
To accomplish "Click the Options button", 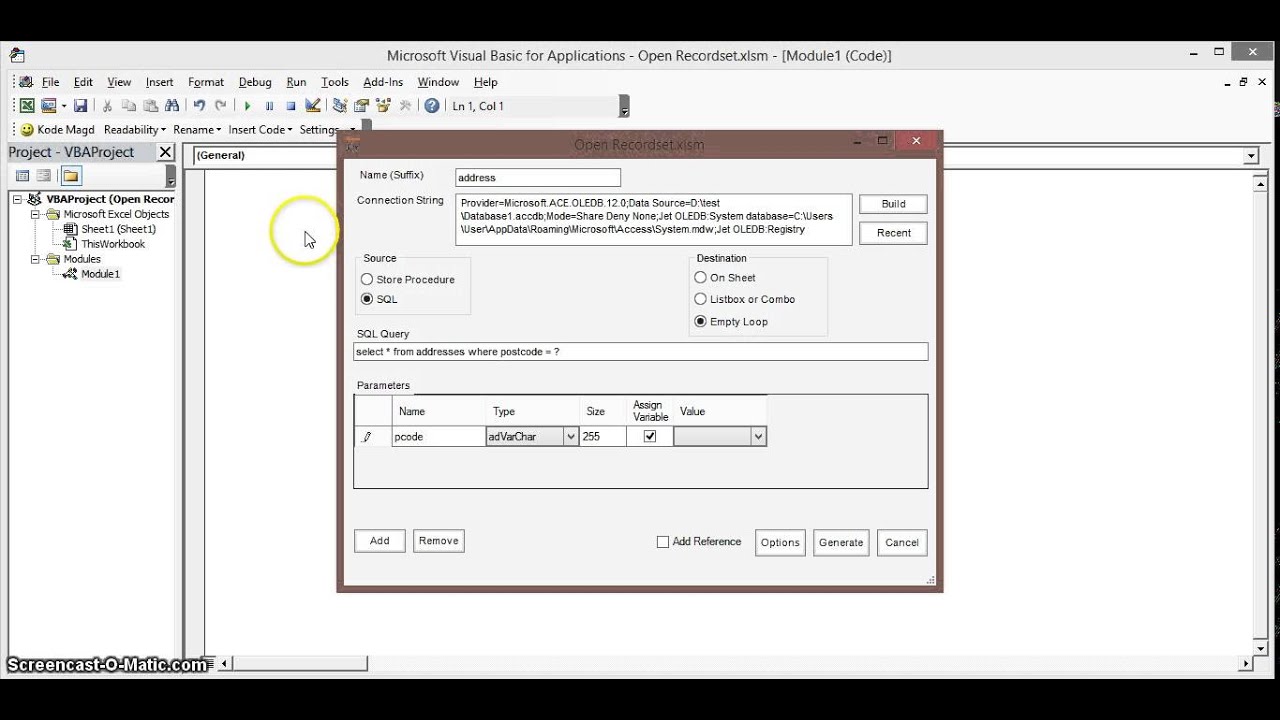I will tap(780, 543).
